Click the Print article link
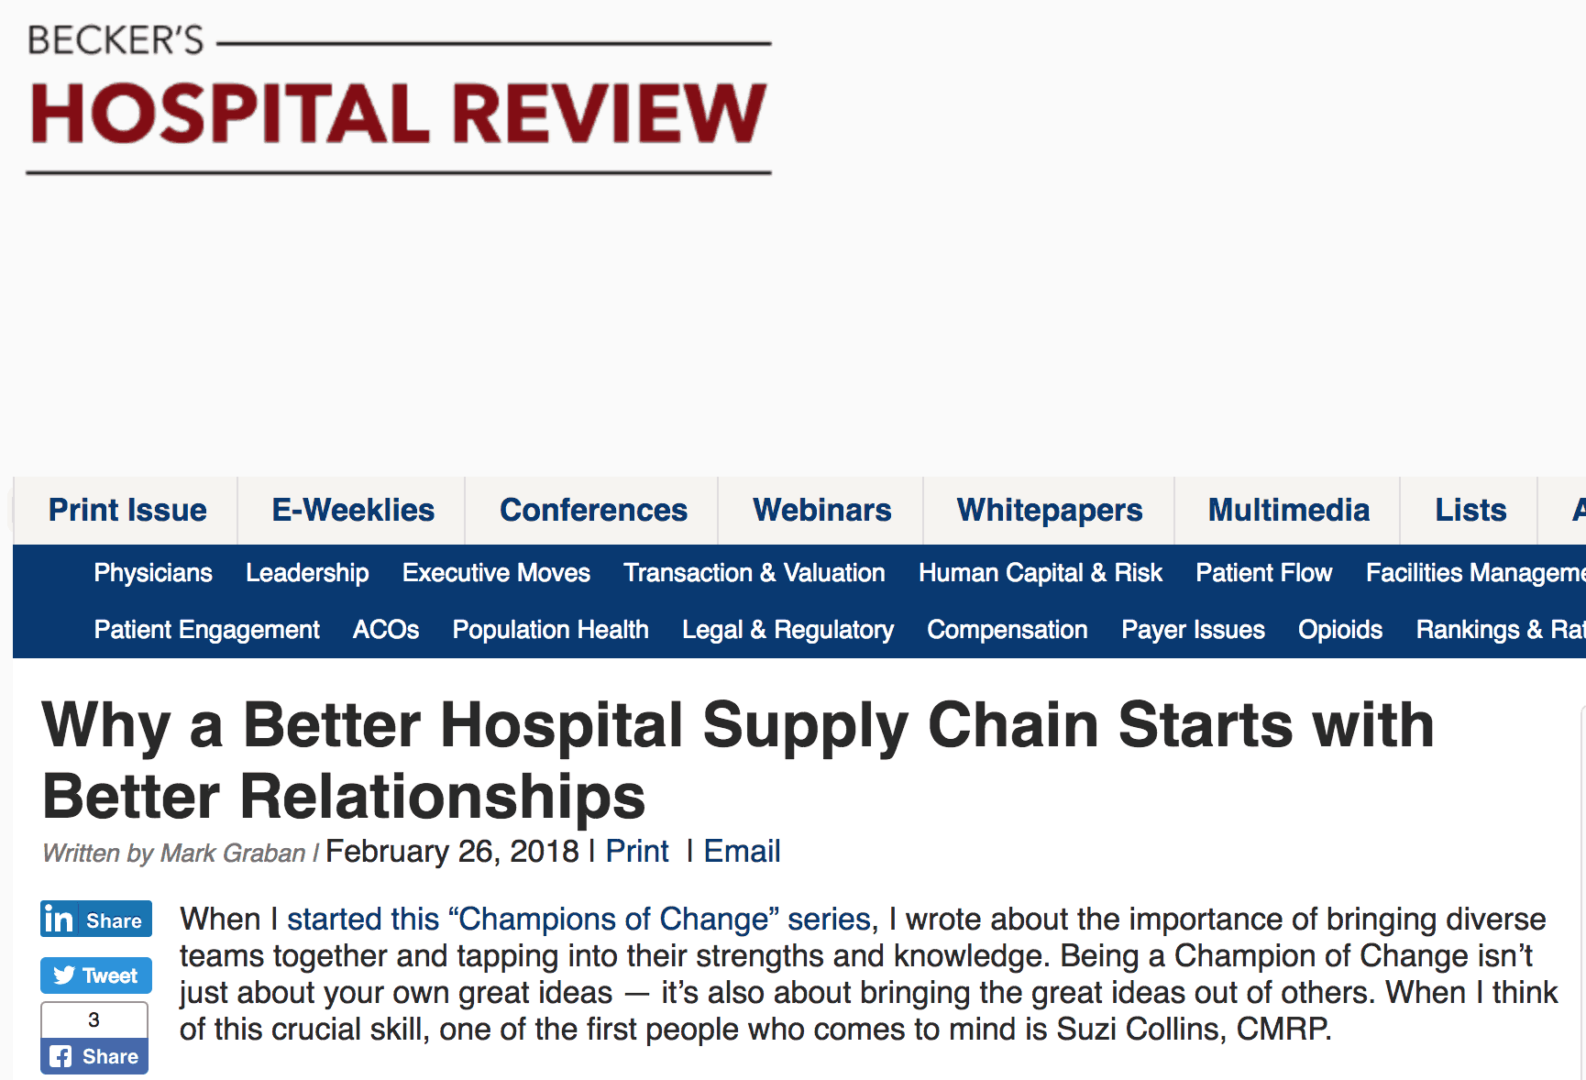The width and height of the screenshot is (1586, 1080). click(637, 851)
